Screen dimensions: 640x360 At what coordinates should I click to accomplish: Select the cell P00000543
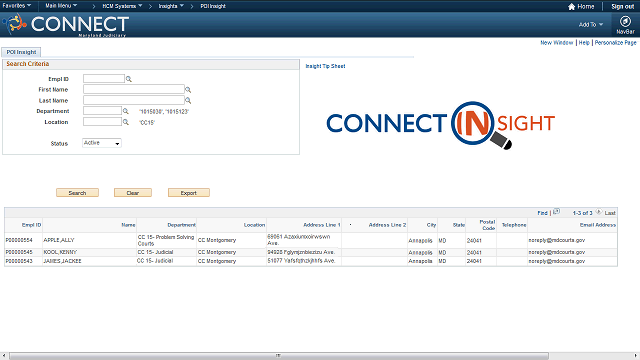tap(19, 261)
